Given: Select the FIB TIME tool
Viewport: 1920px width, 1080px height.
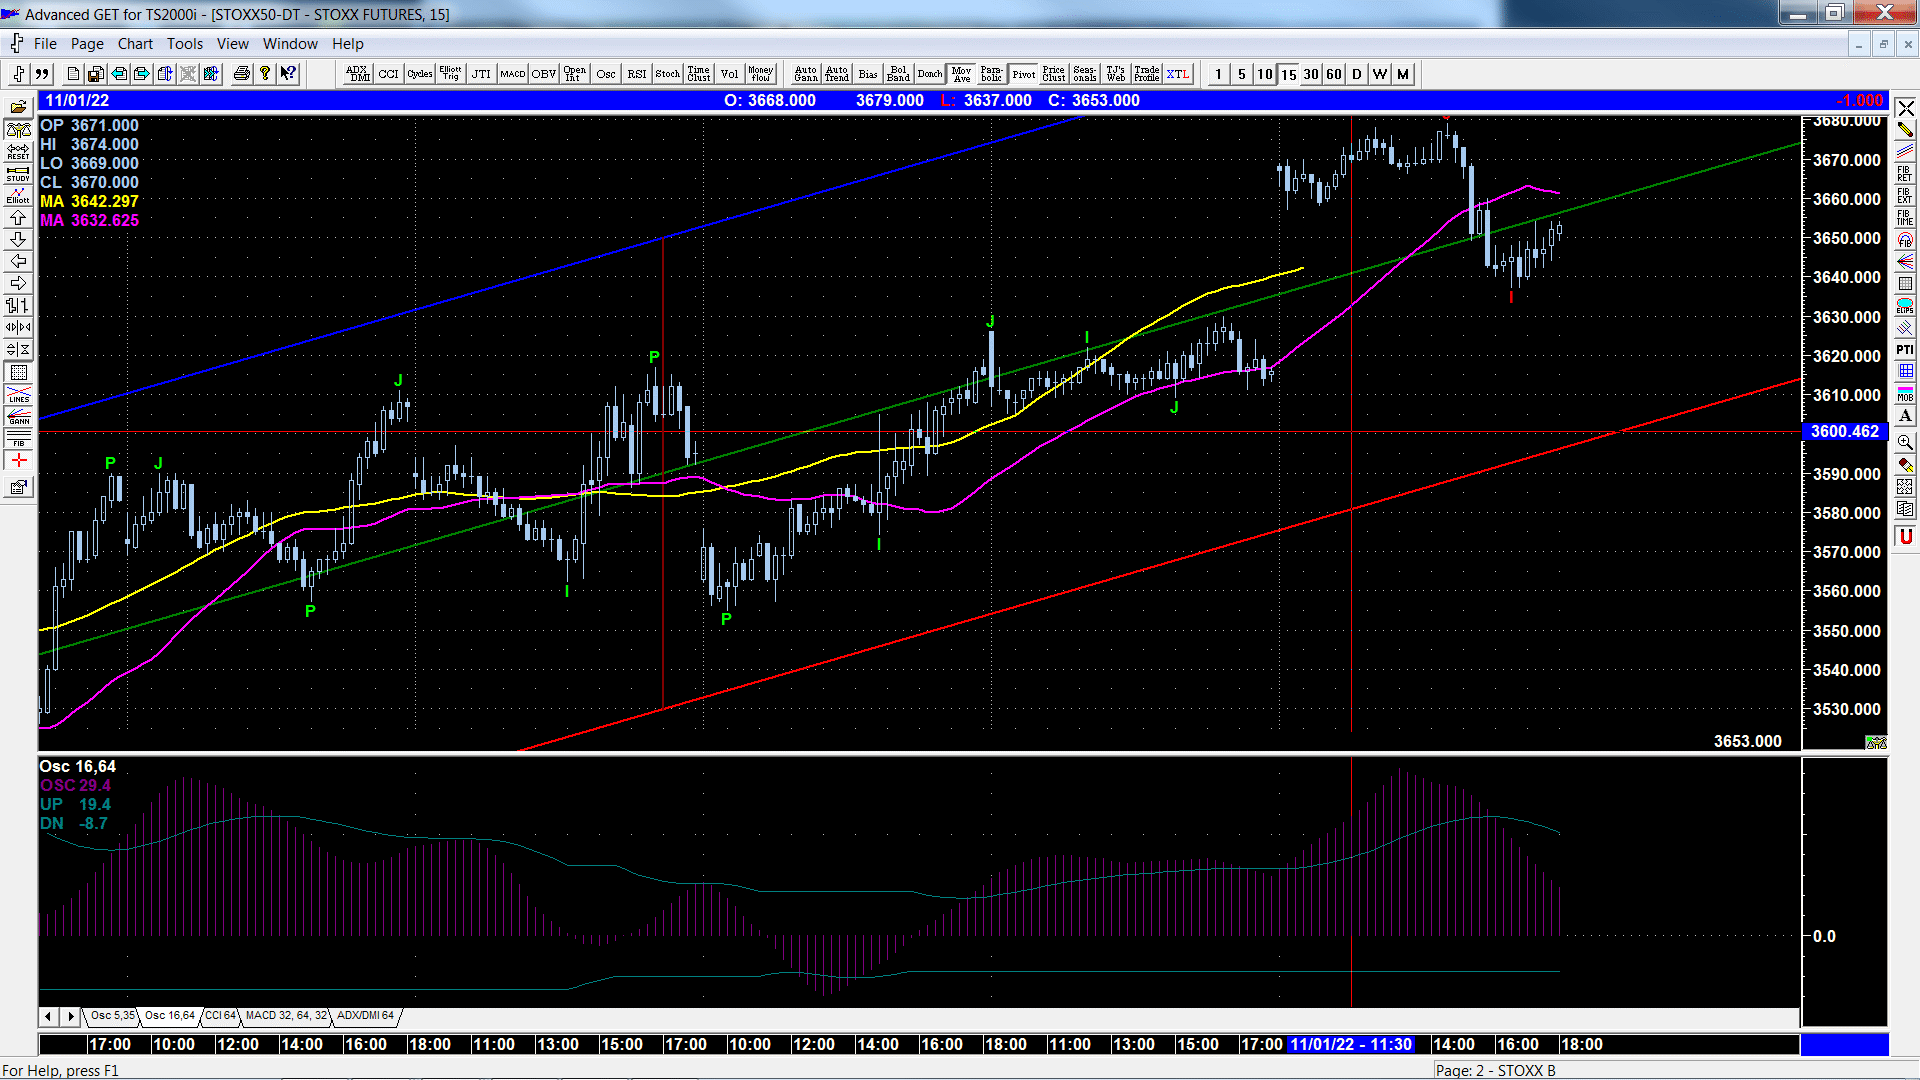Looking at the screenshot, I should [x=1905, y=218].
